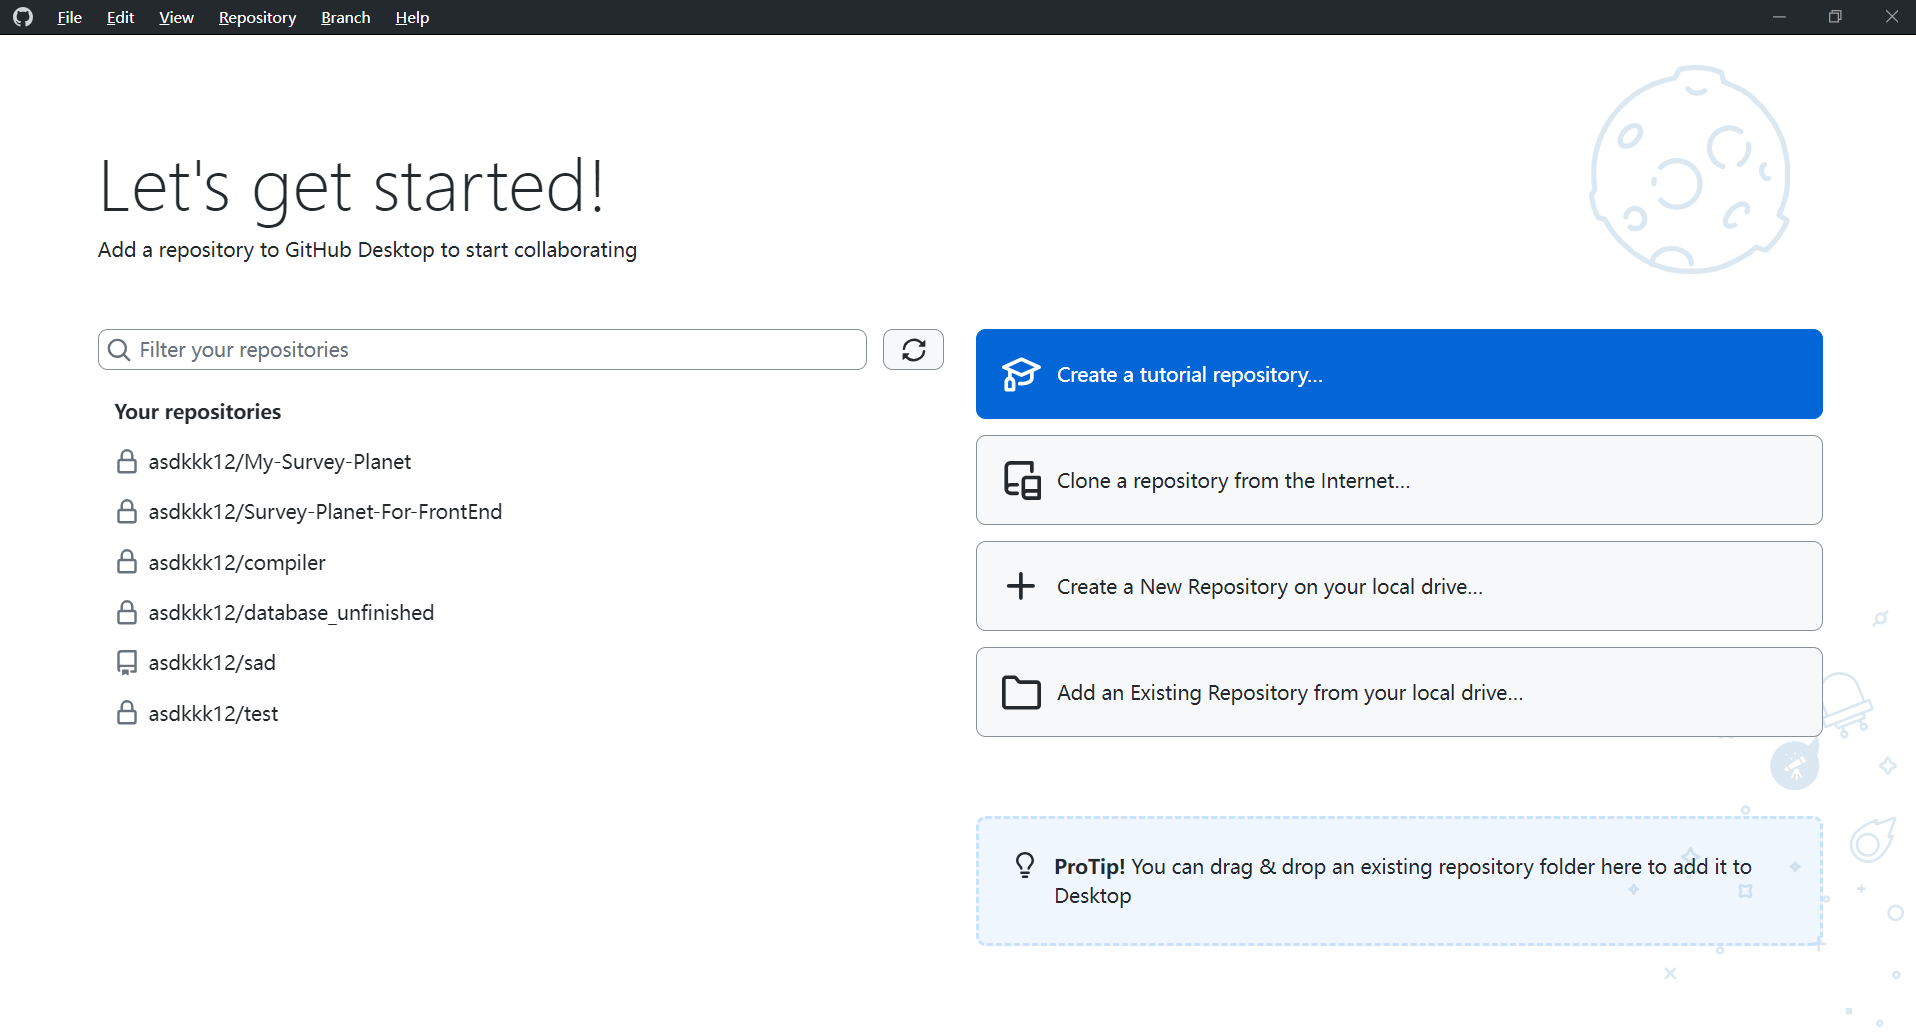
Task: Click the lightbulb ProTip icon
Action: [x=1025, y=865]
